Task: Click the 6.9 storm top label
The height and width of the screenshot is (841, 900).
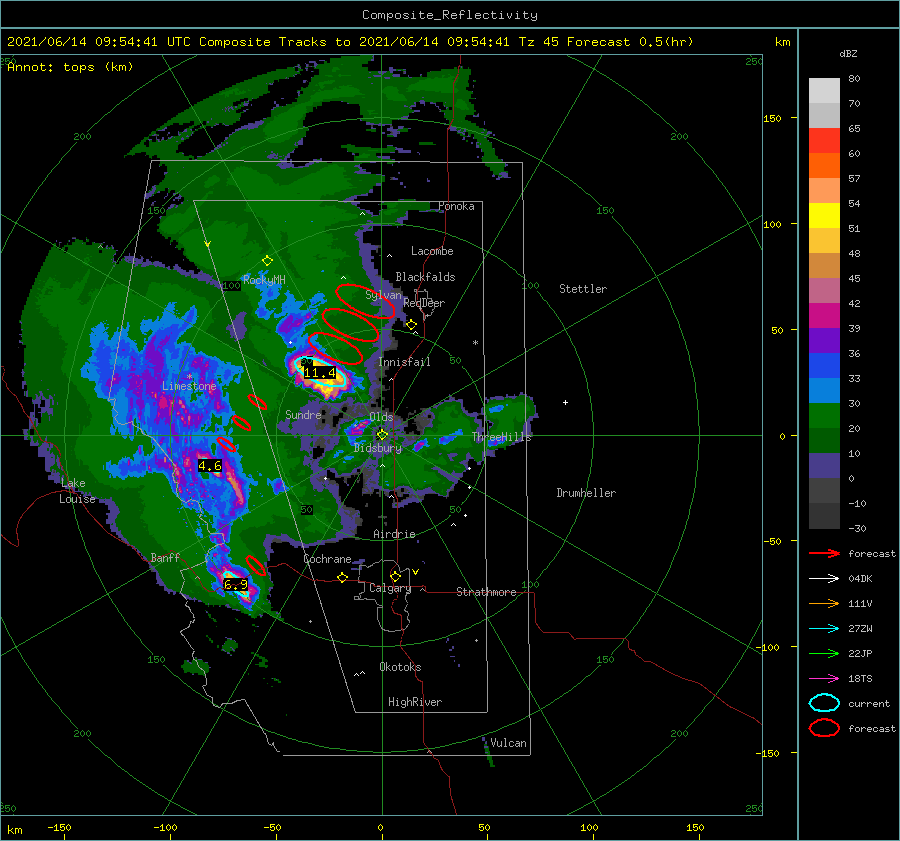Action: (236, 584)
